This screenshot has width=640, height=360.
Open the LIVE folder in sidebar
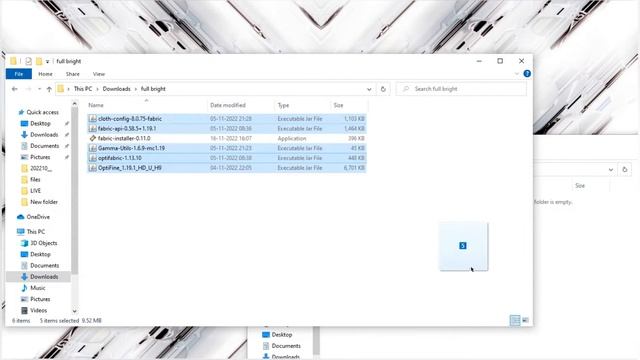[36, 191]
